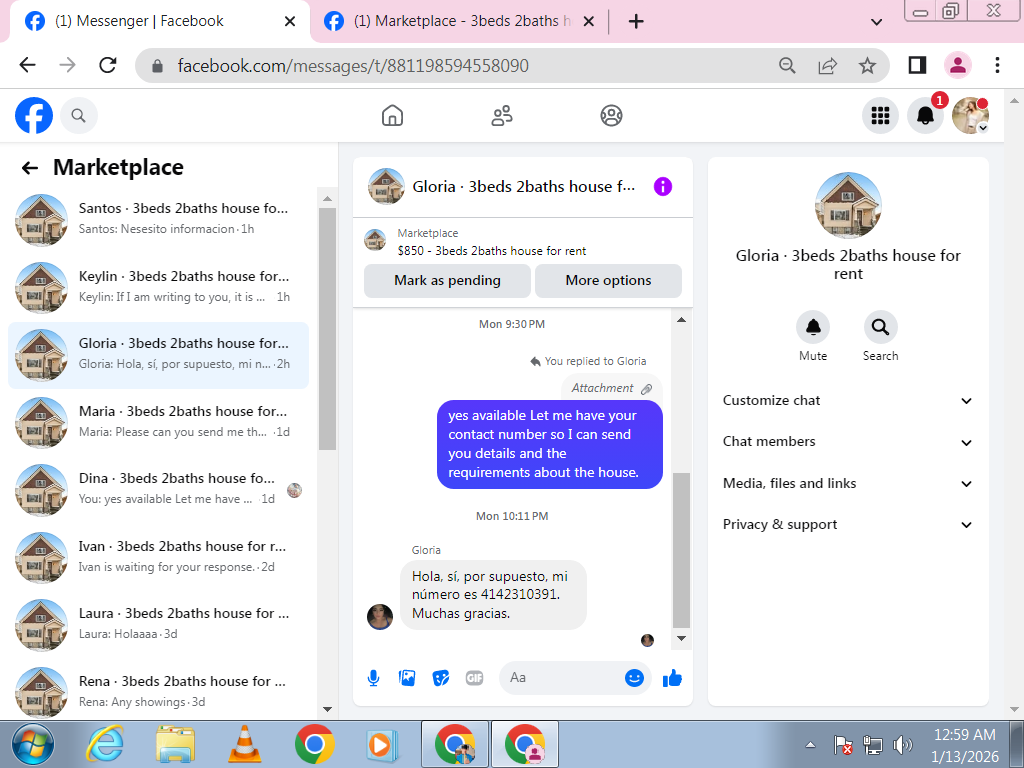
Task: Mute the conversation with bell icon
Action: click(x=813, y=327)
